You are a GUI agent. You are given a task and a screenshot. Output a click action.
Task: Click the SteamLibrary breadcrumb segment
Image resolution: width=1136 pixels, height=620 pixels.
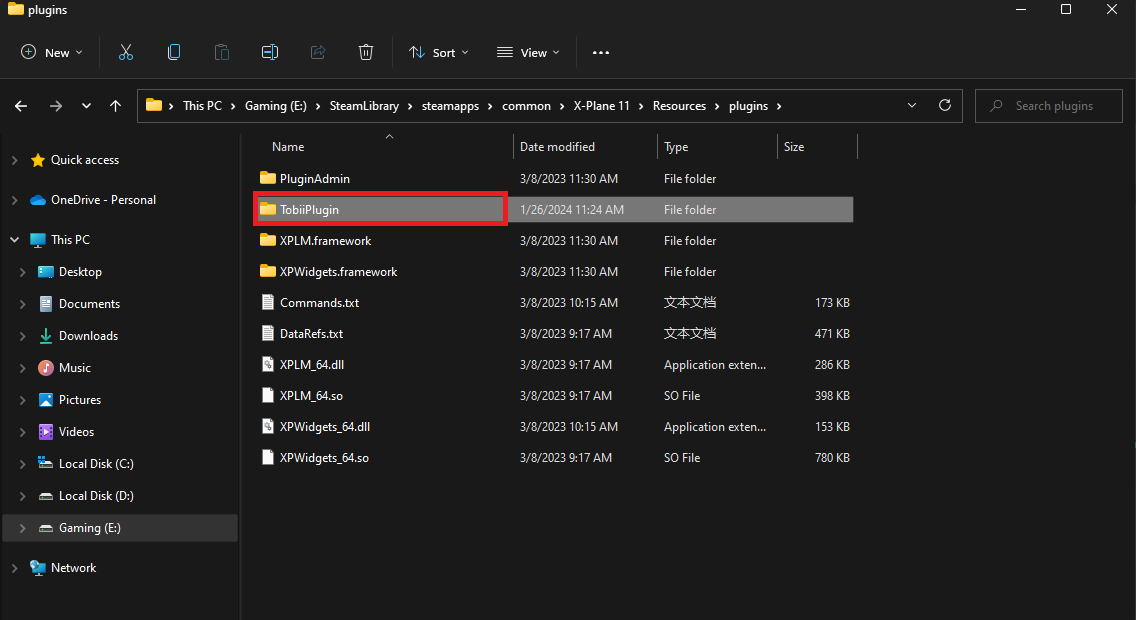coord(366,106)
